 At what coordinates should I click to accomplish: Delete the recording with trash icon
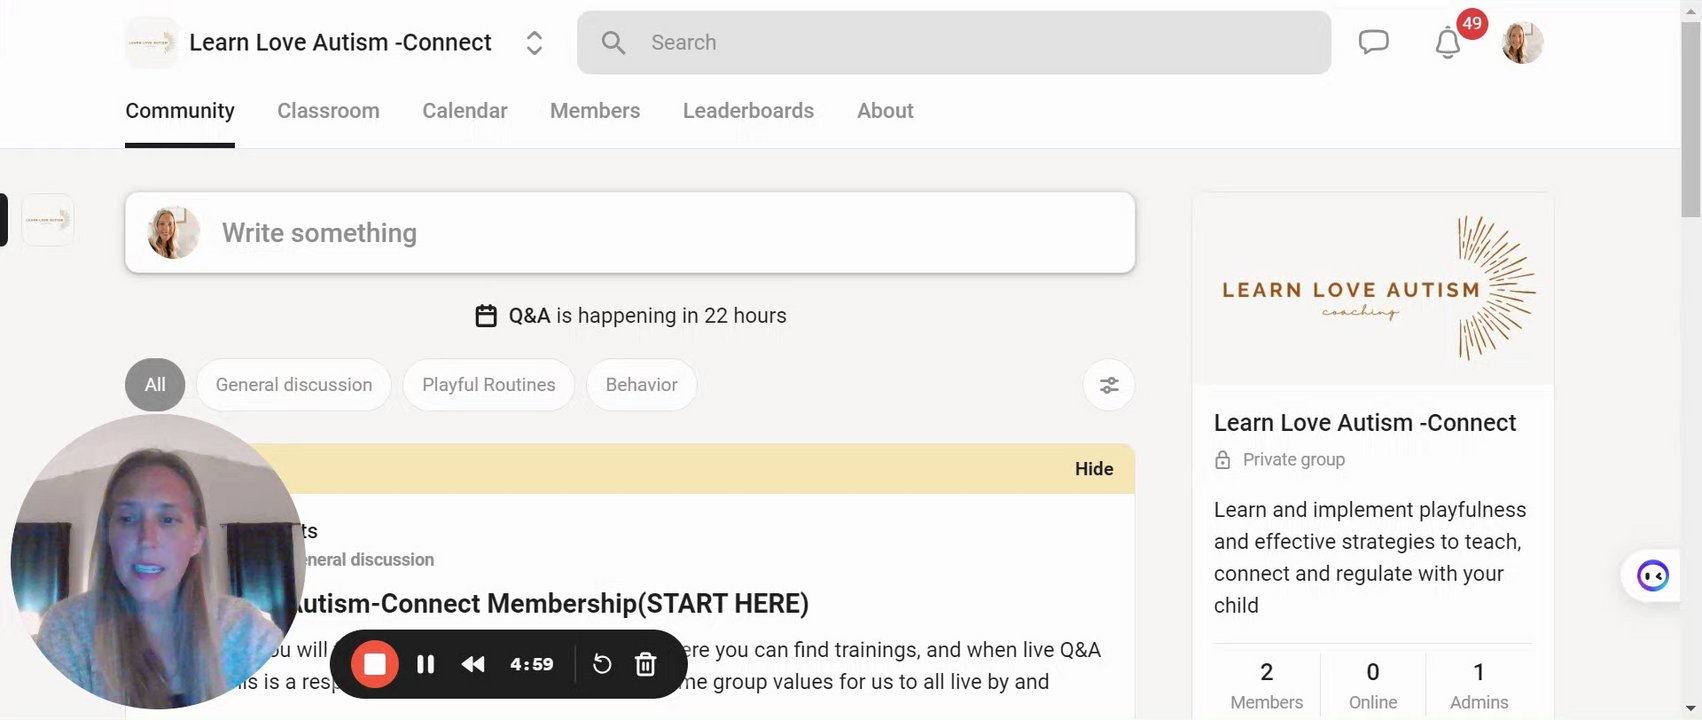(x=646, y=664)
